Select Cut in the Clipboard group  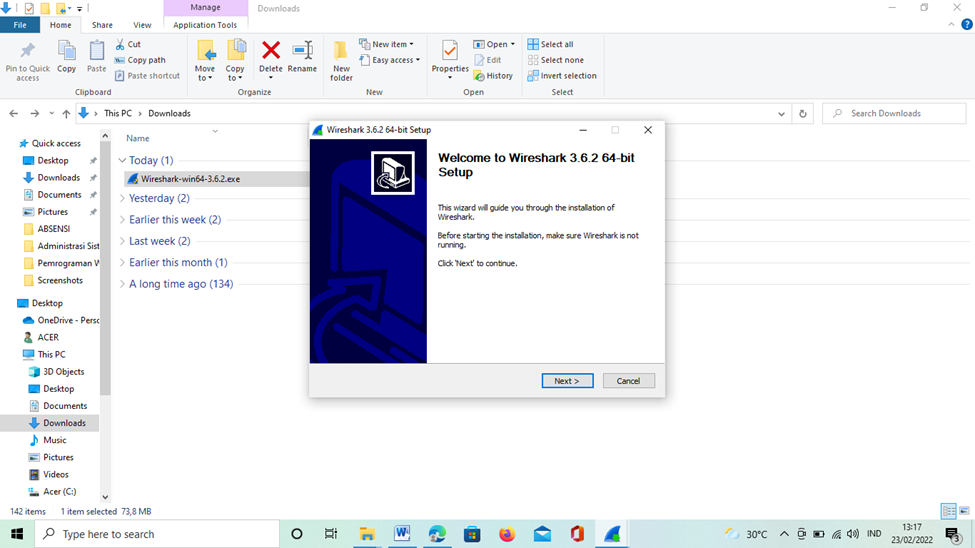coord(128,44)
